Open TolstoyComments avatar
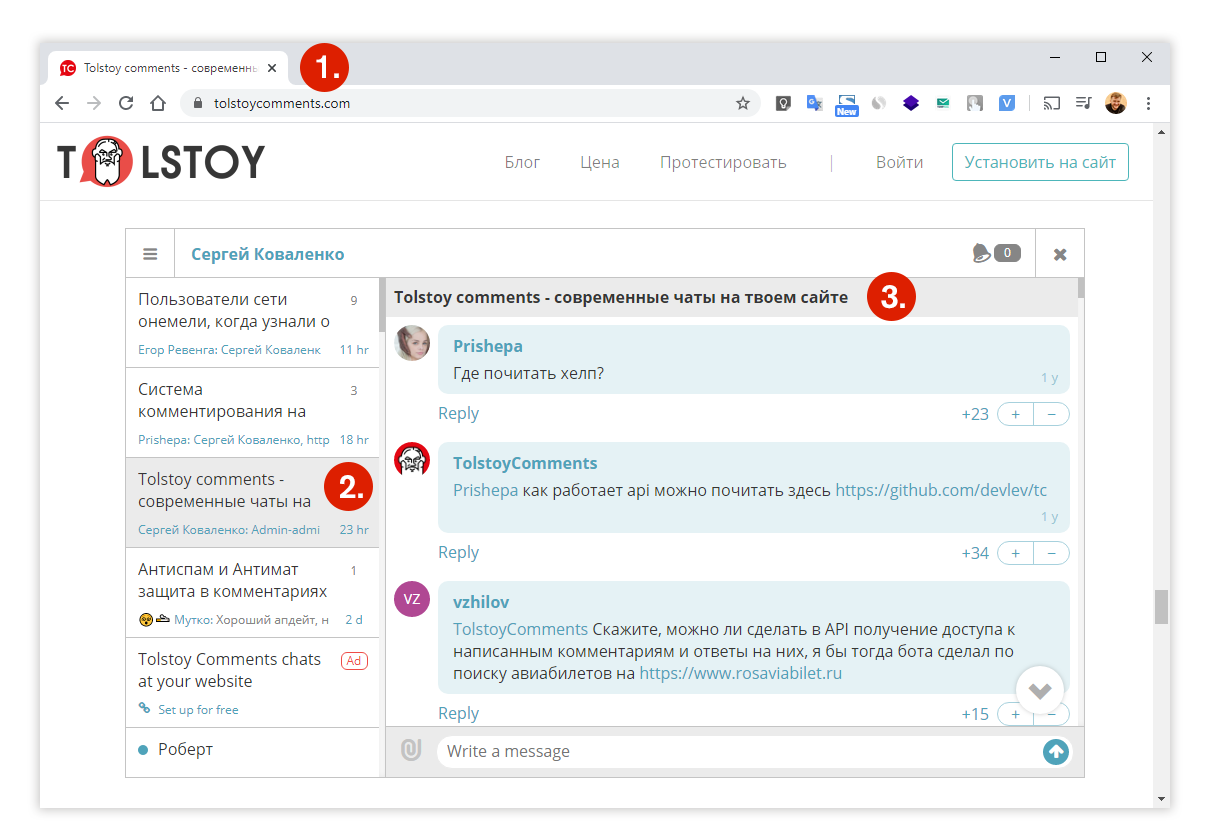Viewport: 1211px width, 840px height. click(x=412, y=460)
